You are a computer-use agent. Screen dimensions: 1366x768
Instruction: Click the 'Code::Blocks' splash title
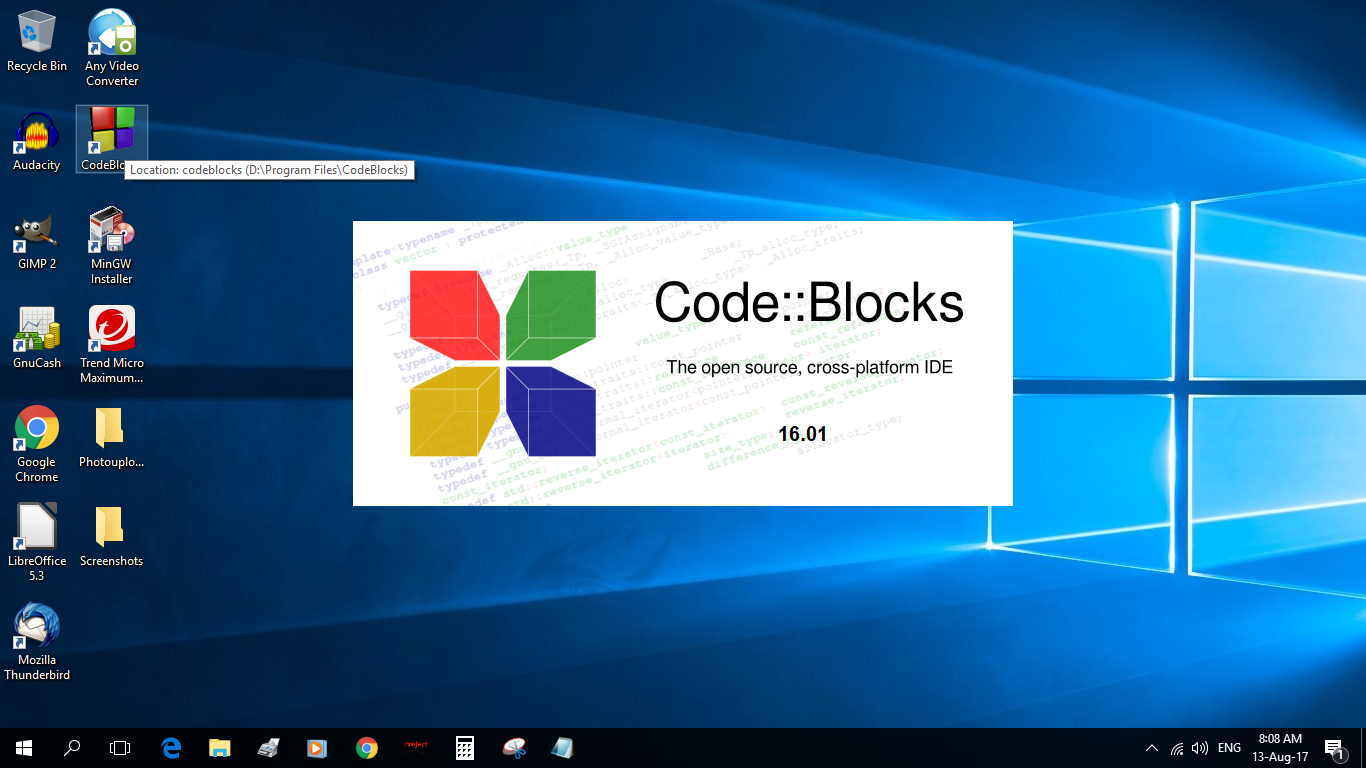[809, 302]
